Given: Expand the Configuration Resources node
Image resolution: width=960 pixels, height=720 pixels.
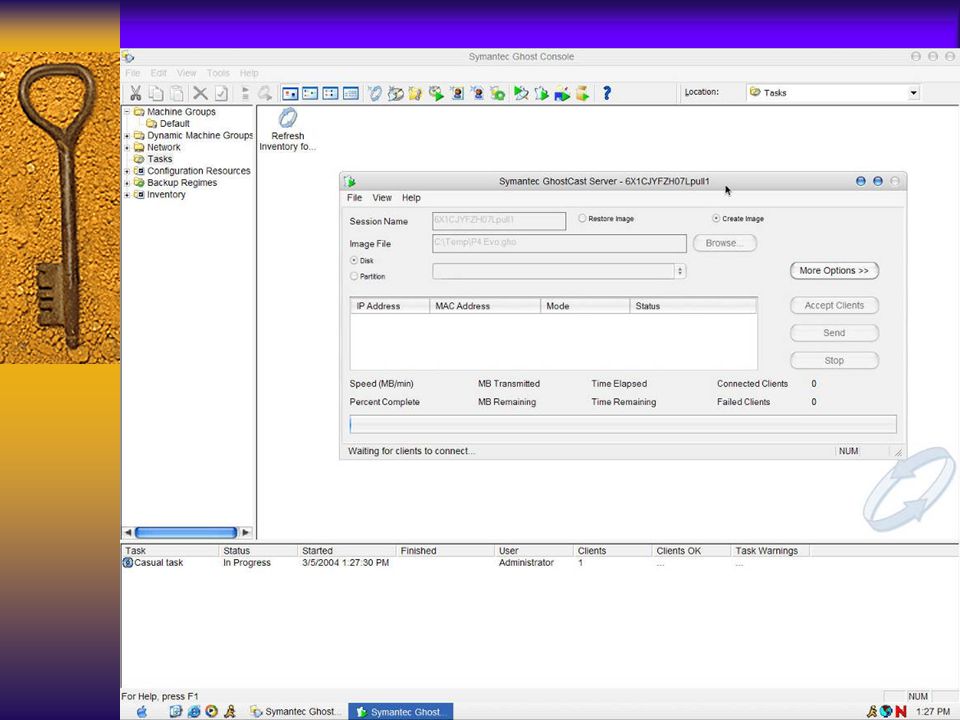Looking at the screenshot, I should [127, 171].
